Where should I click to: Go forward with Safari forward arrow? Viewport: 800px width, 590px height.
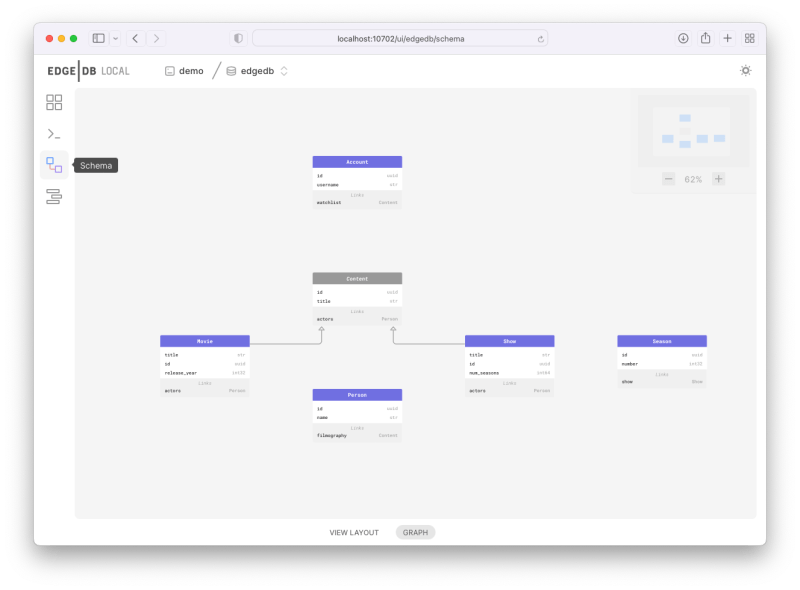157,38
